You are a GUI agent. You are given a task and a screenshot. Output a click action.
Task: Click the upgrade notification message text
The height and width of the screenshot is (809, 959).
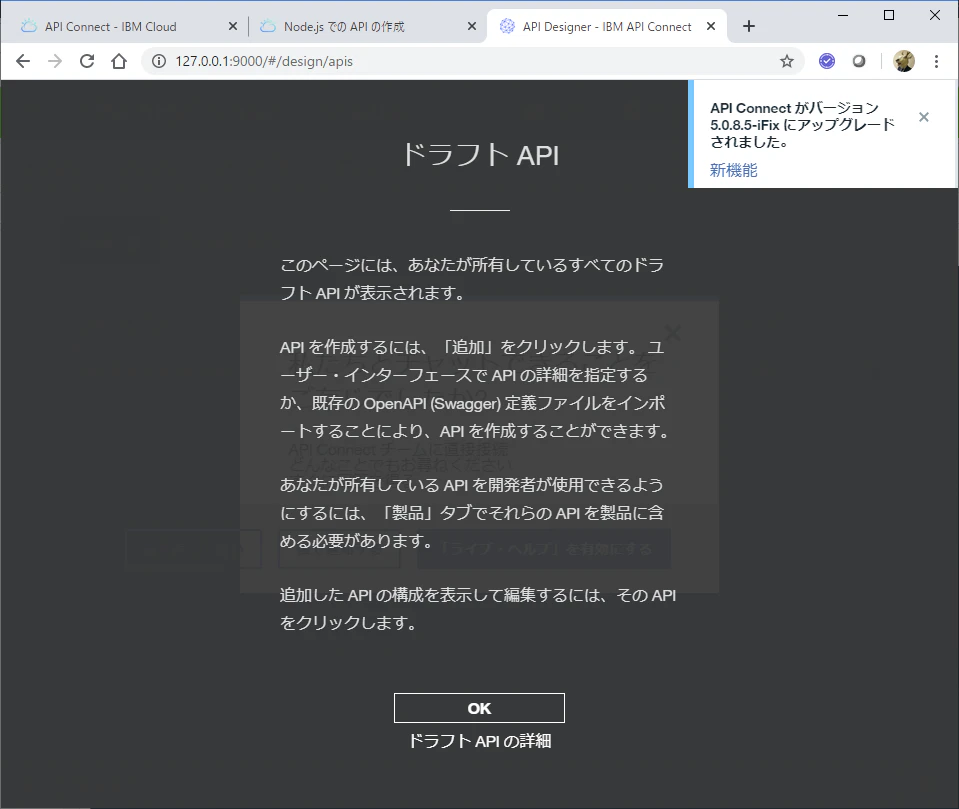pyautogui.click(x=802, y=125)
